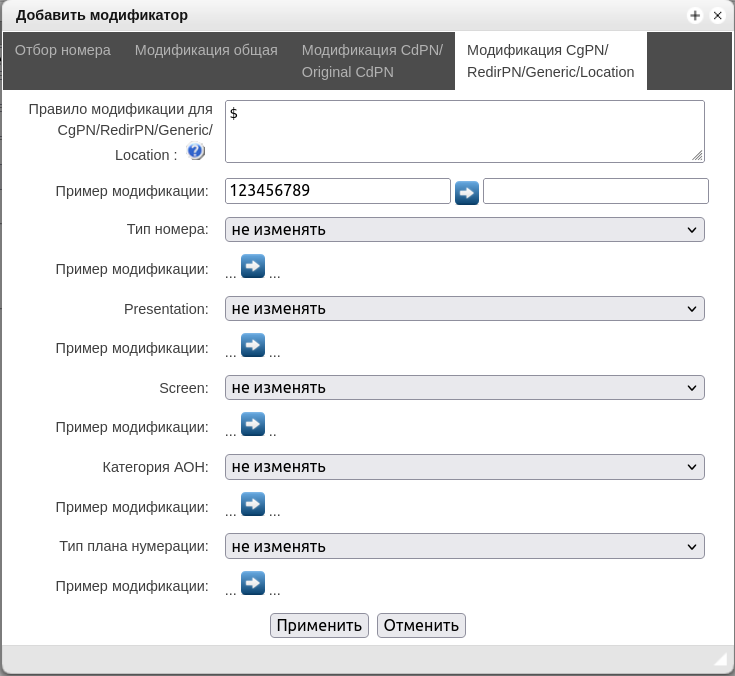This screenshot has width=735, height=676.
Task: Expand the Presentation dropdown
Action: [464, 309]
